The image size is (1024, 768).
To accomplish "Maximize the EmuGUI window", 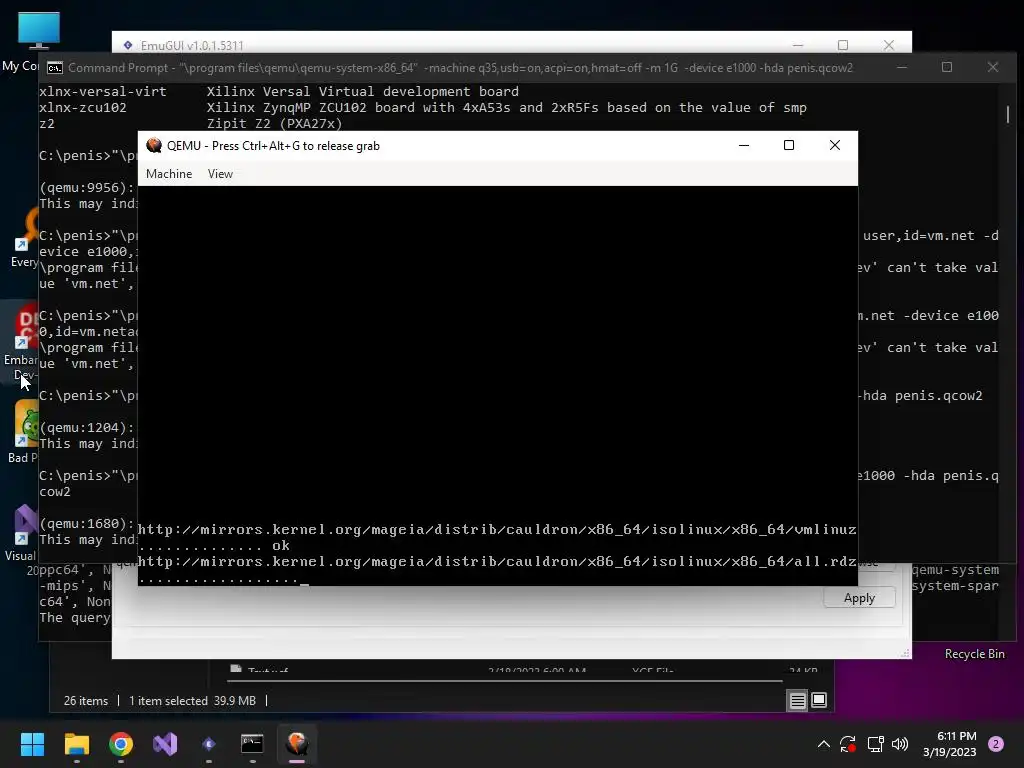I will click(x=843, y=45).
